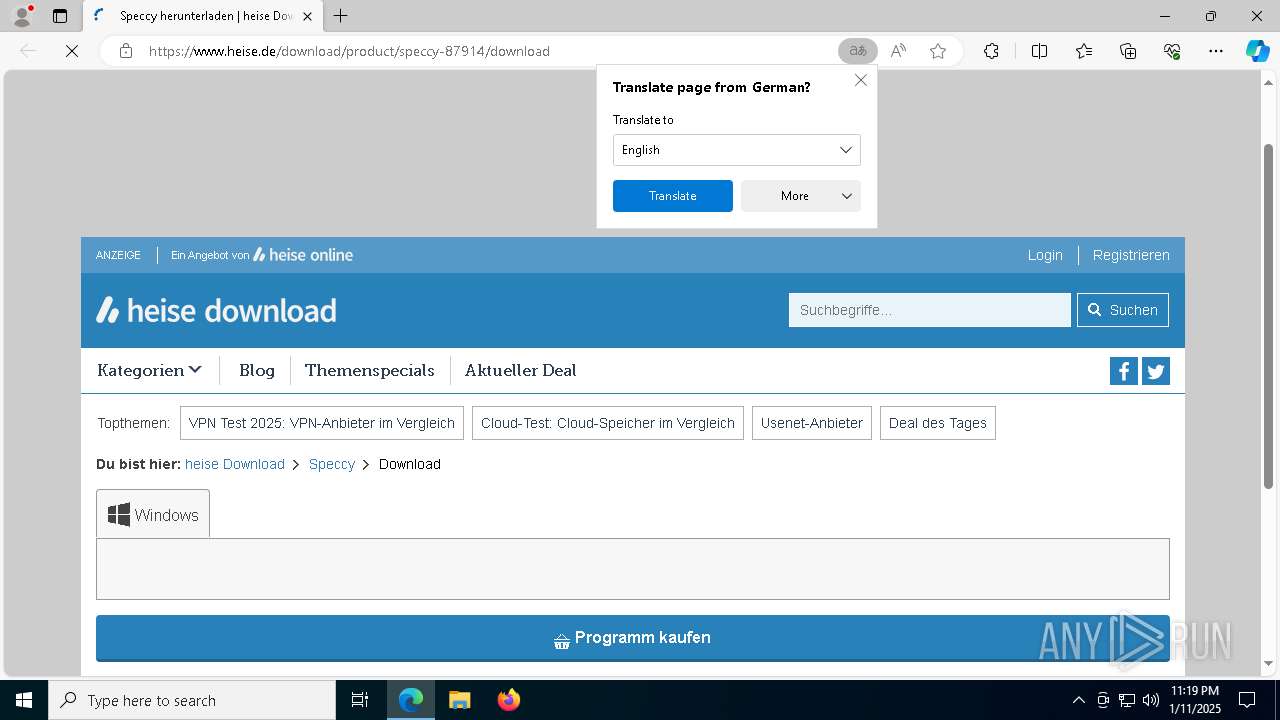This screenshot has width=1280, height=720.
Task: Open Deal des Tages topic
Action: point(938,423)
